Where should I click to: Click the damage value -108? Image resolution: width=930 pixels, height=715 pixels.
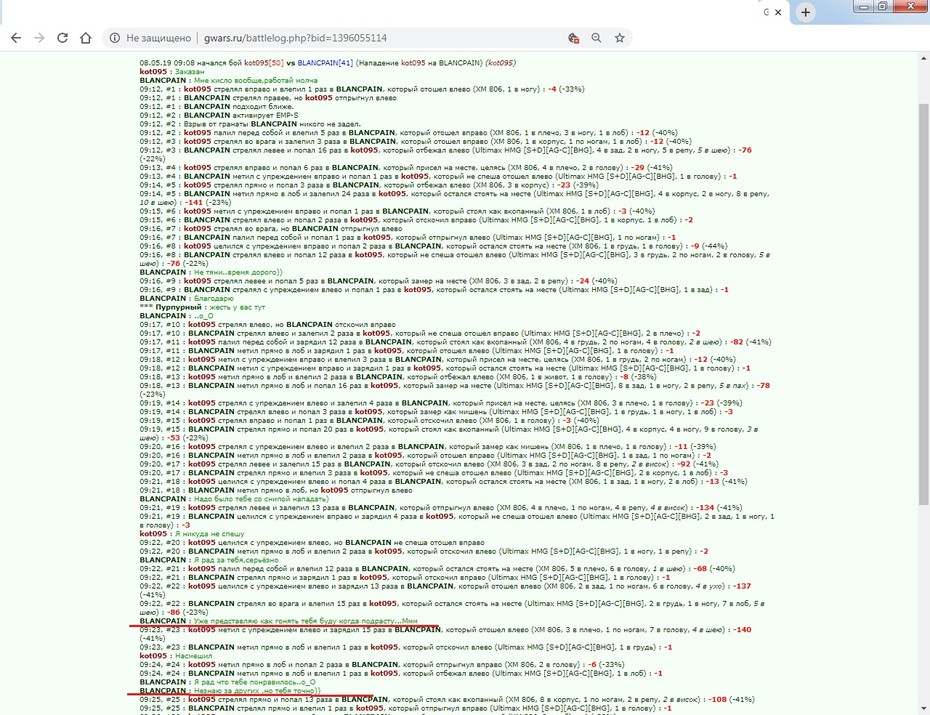[718, 700]
